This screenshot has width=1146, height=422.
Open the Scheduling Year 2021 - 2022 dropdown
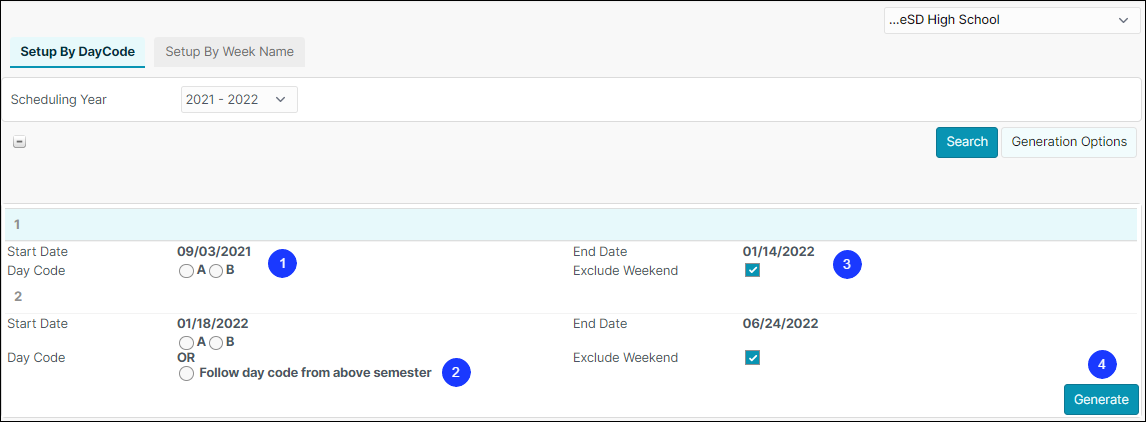(x=239, y=100)
